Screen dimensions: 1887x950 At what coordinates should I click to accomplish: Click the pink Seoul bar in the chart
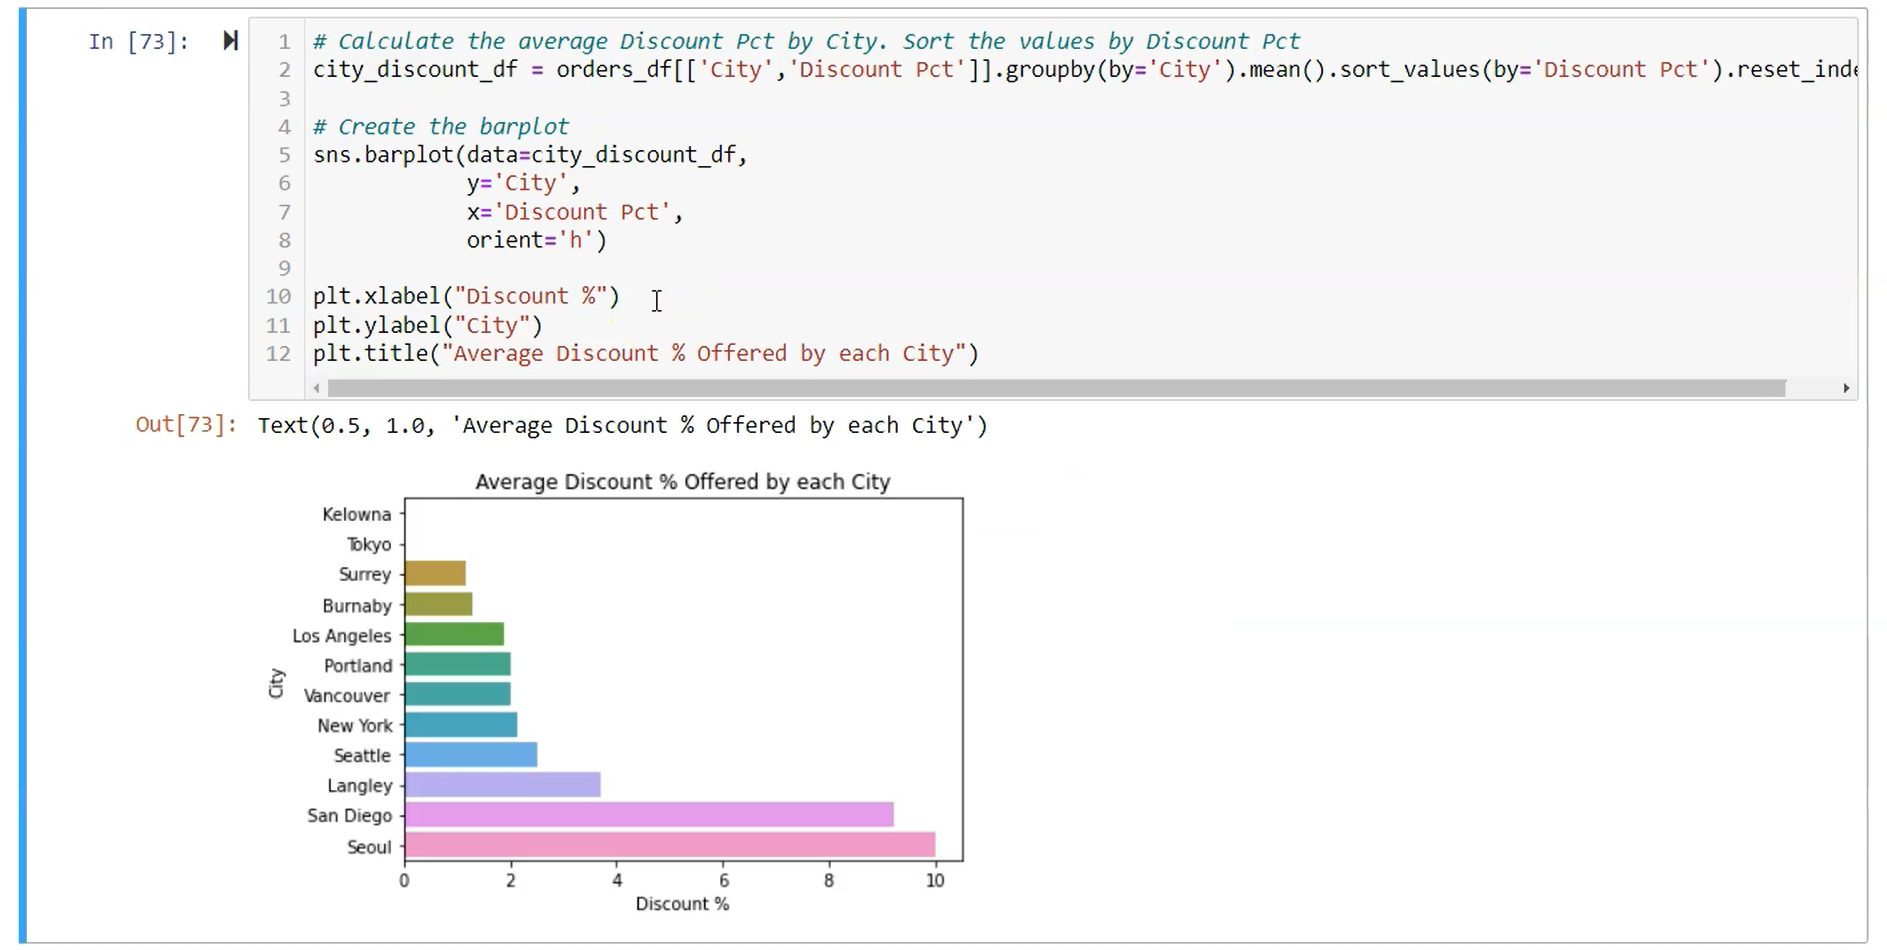[x=669, y=846]
